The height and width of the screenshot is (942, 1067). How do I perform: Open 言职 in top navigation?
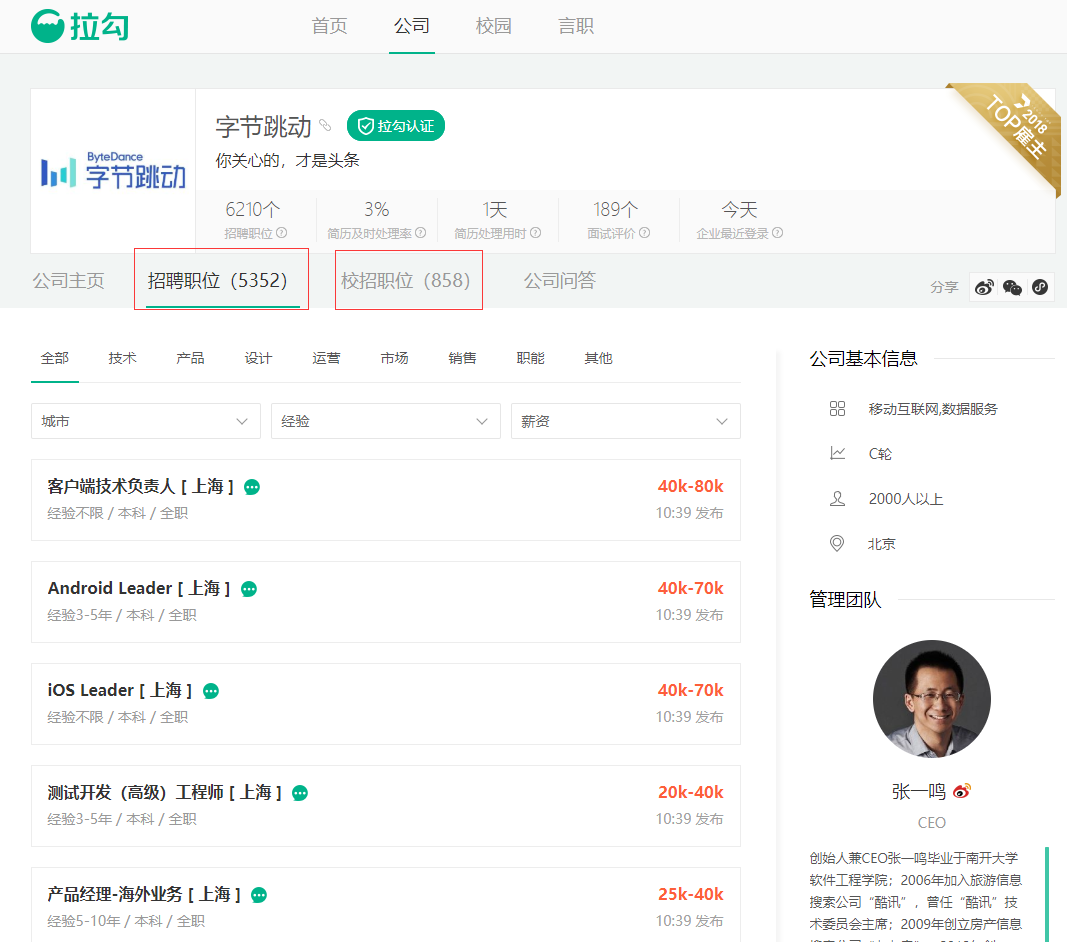point(576,26)
